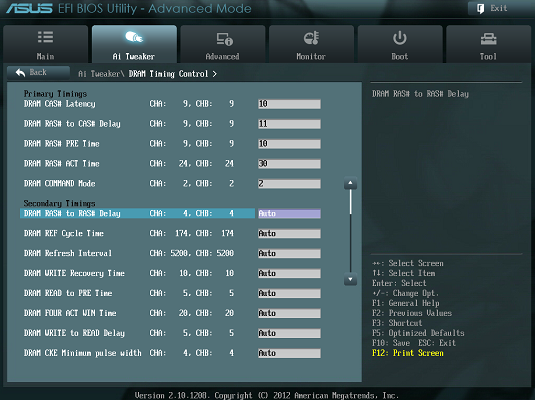The height and width of the screenshot is (400, 535).
Task: Select the DRAM WRITE to READ Delay label
Action: tap(74, 333)
